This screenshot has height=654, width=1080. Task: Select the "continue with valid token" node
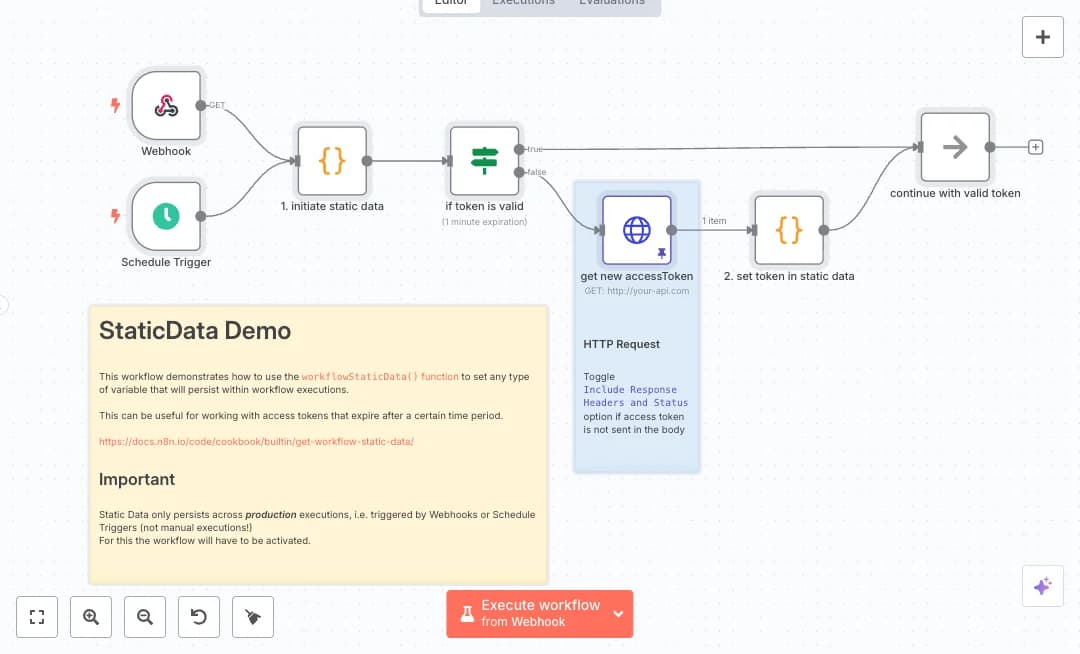tap(954, 146)
